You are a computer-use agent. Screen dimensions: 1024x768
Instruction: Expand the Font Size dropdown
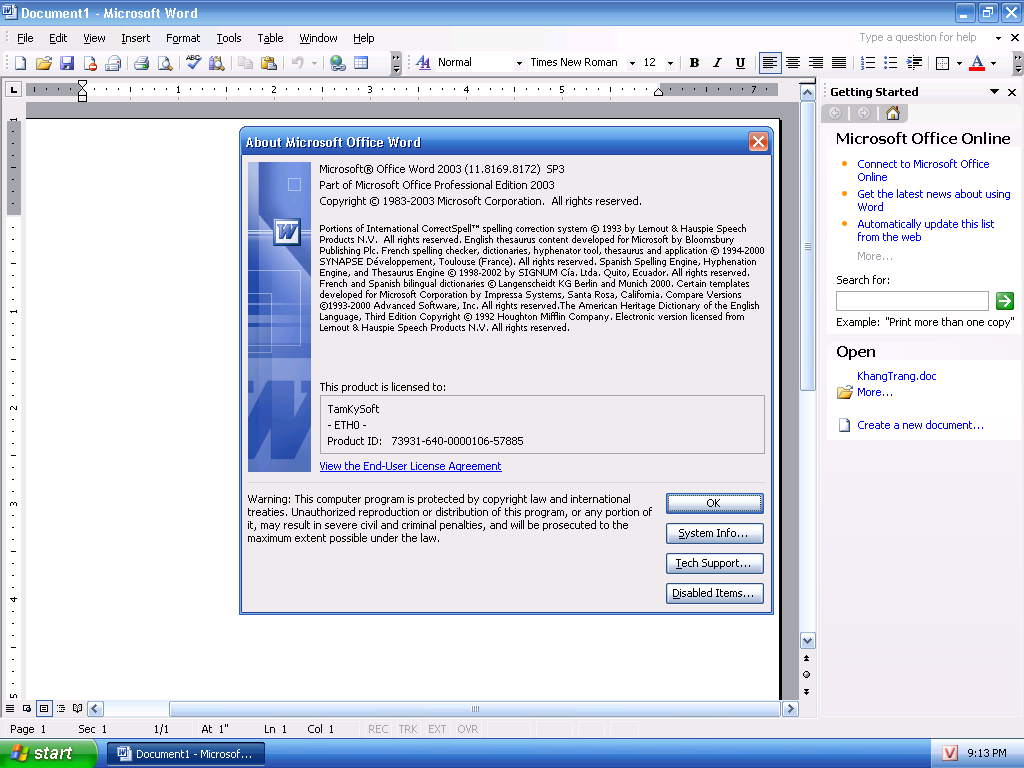pos(670,63)
